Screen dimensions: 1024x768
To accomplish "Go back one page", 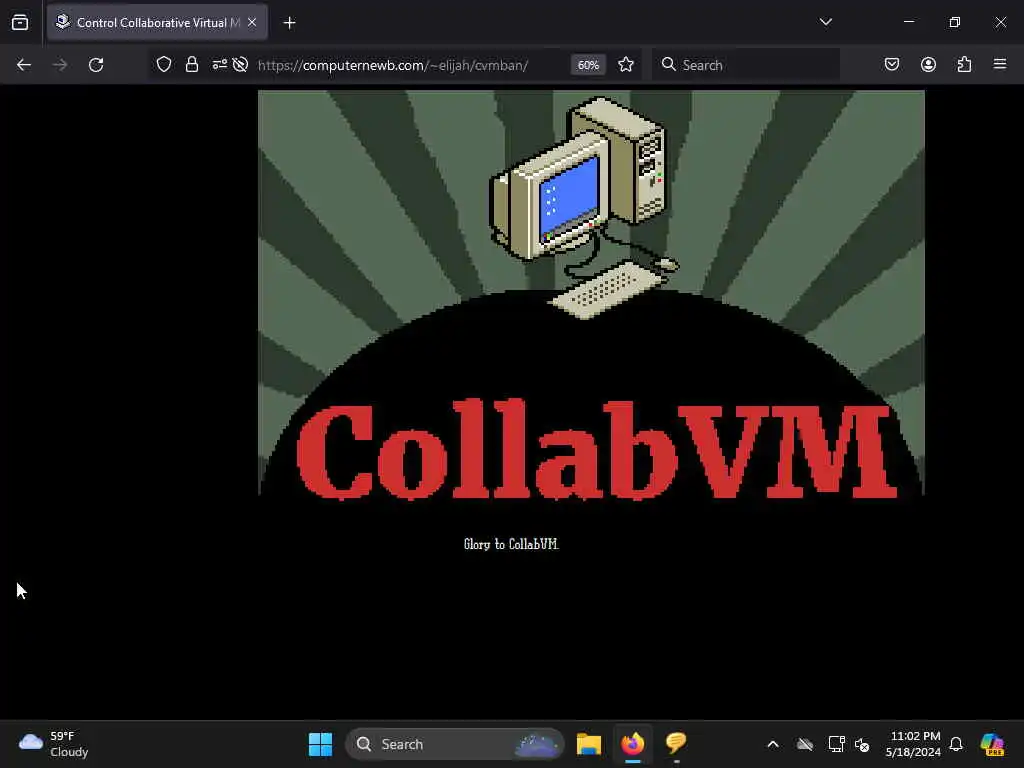I will tap(24, 65).
